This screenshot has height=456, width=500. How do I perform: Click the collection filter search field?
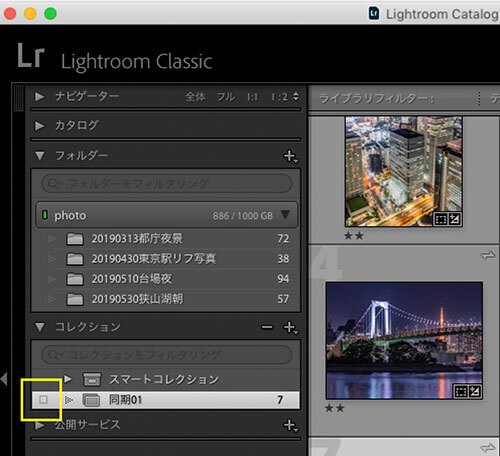pyautogui.click(x=167, y=355)
